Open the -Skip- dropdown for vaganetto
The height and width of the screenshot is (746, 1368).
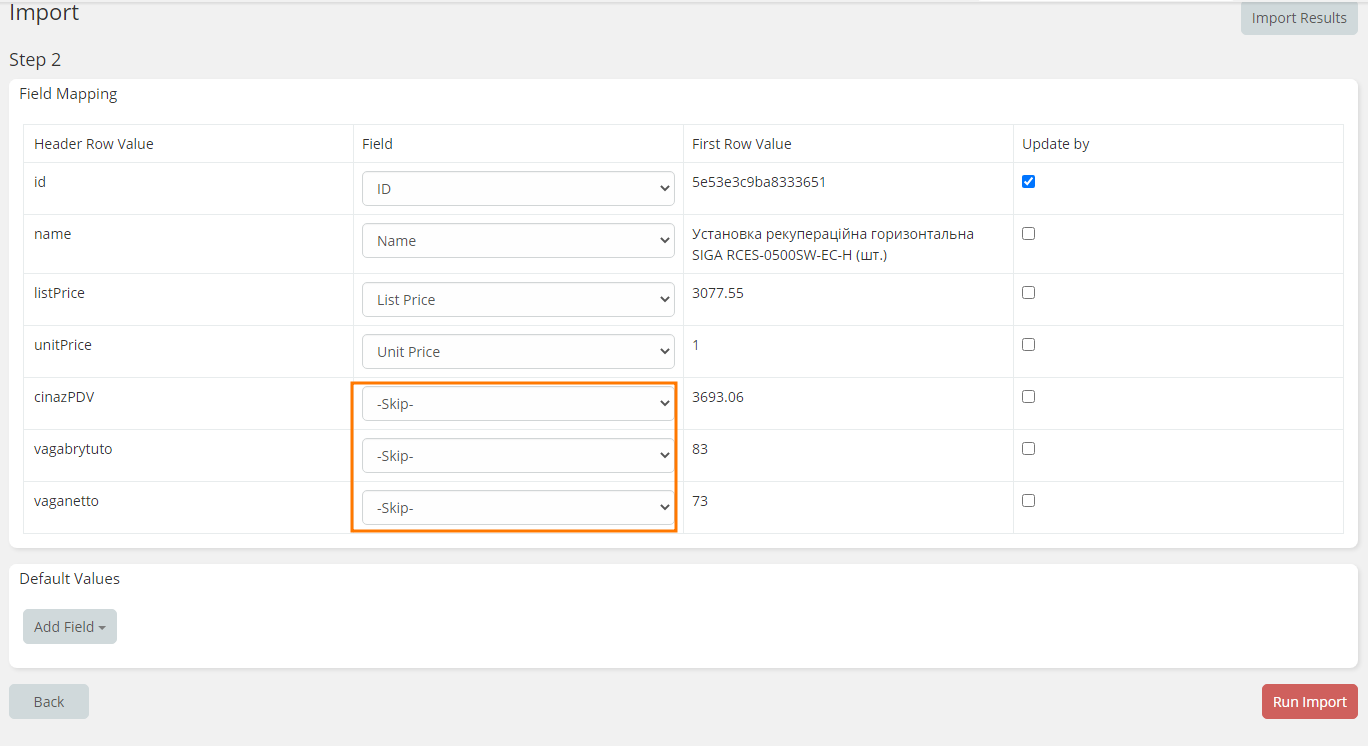click(517, 508)
